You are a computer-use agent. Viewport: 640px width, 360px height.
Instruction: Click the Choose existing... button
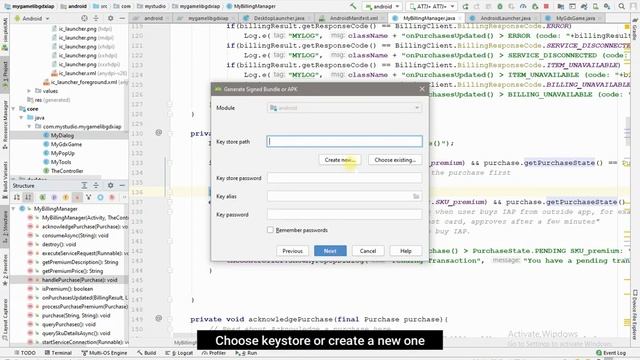tap(395, 160)
